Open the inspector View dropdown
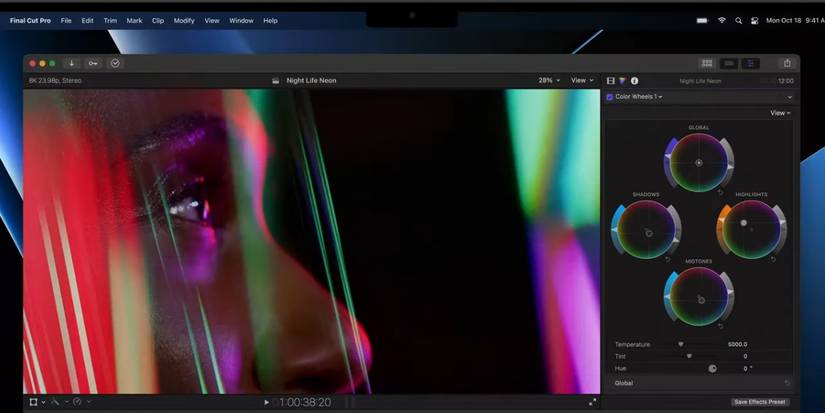 (780, 113)
